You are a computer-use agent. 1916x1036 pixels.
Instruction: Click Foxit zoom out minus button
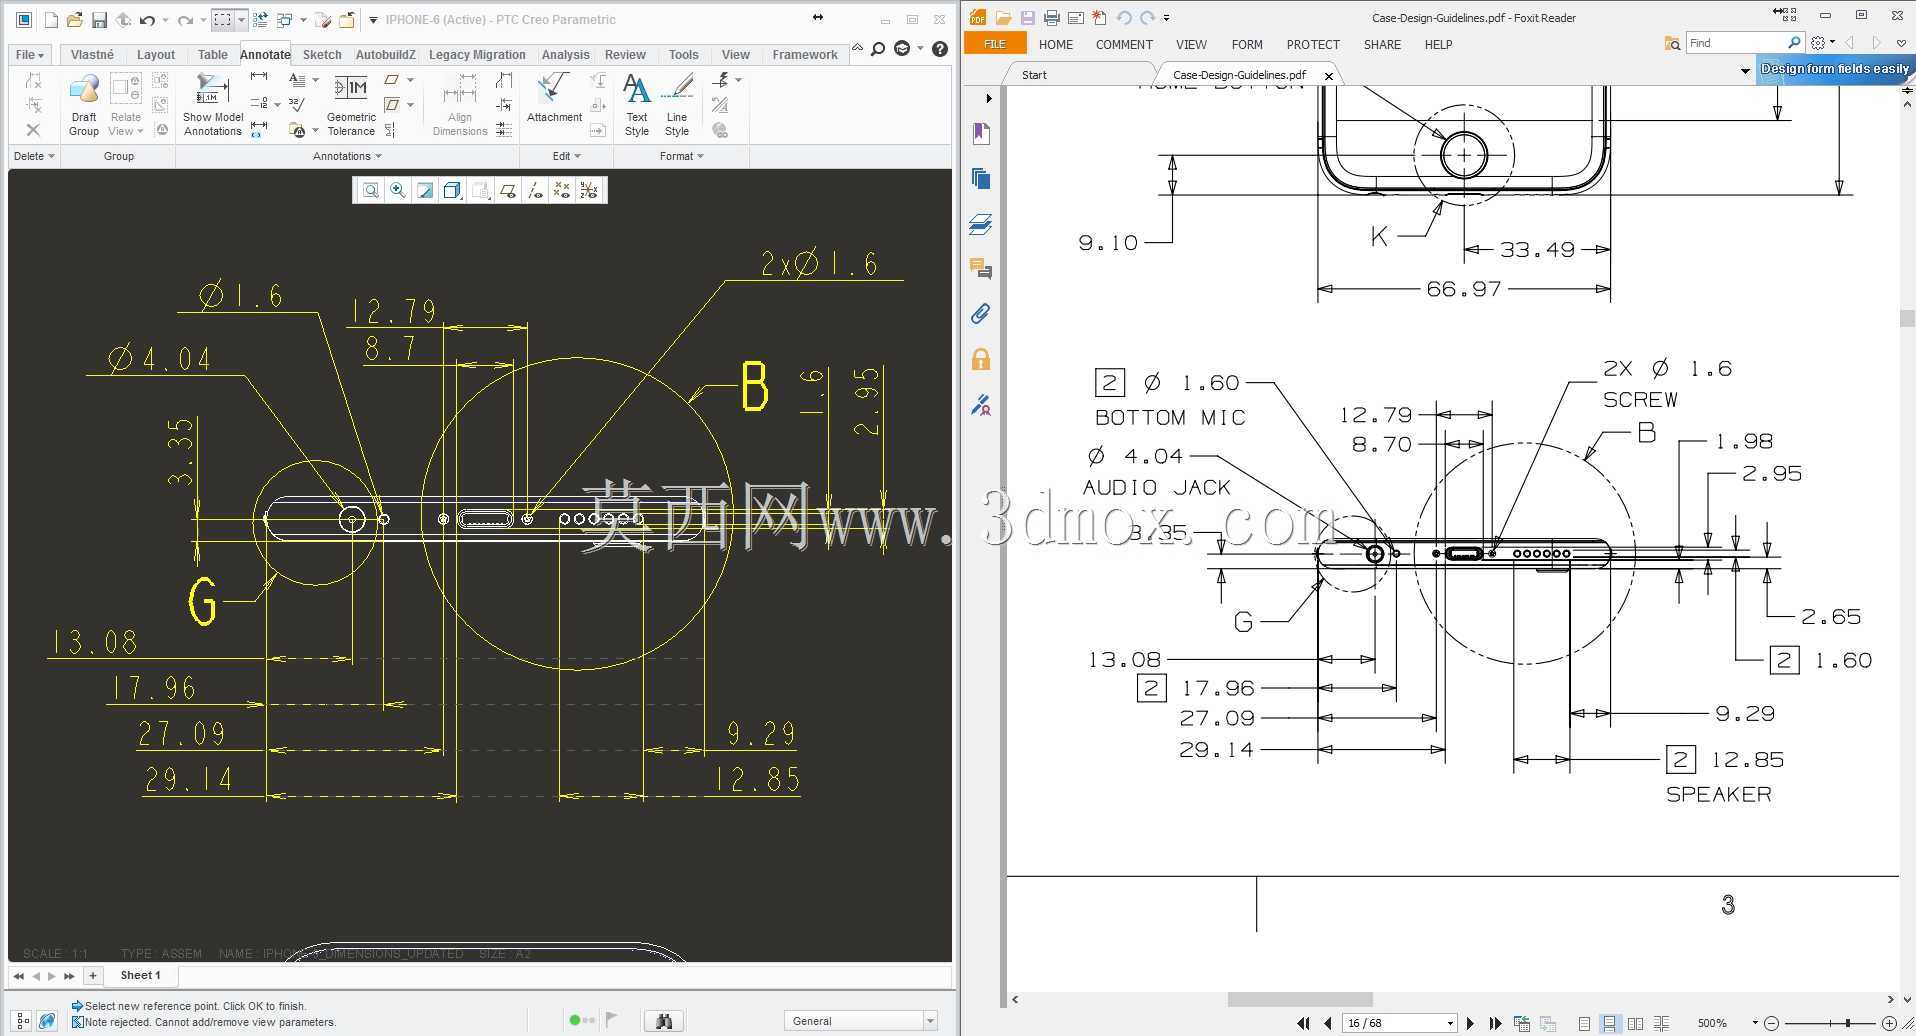click(x=1772, y=1023)
